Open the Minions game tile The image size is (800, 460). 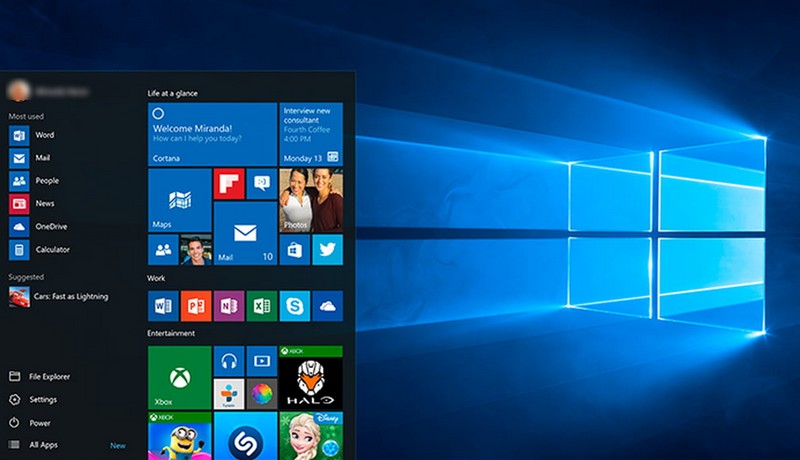(180, 436)
